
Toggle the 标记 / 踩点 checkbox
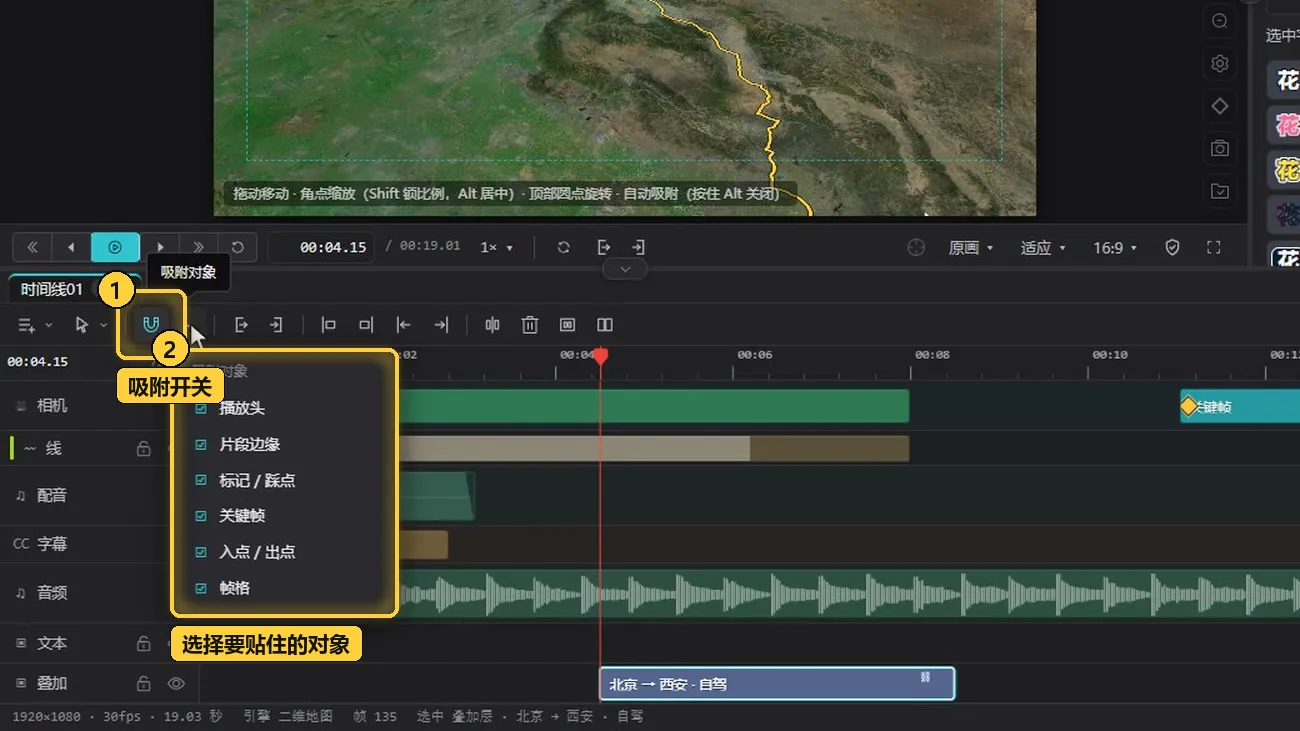(201, 481)
